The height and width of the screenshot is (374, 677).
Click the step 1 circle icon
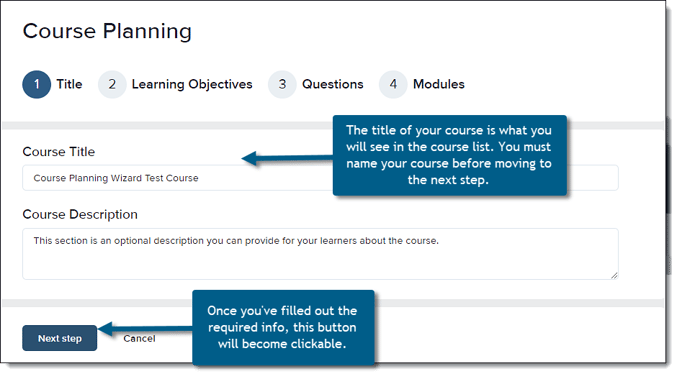coord(37,84)
